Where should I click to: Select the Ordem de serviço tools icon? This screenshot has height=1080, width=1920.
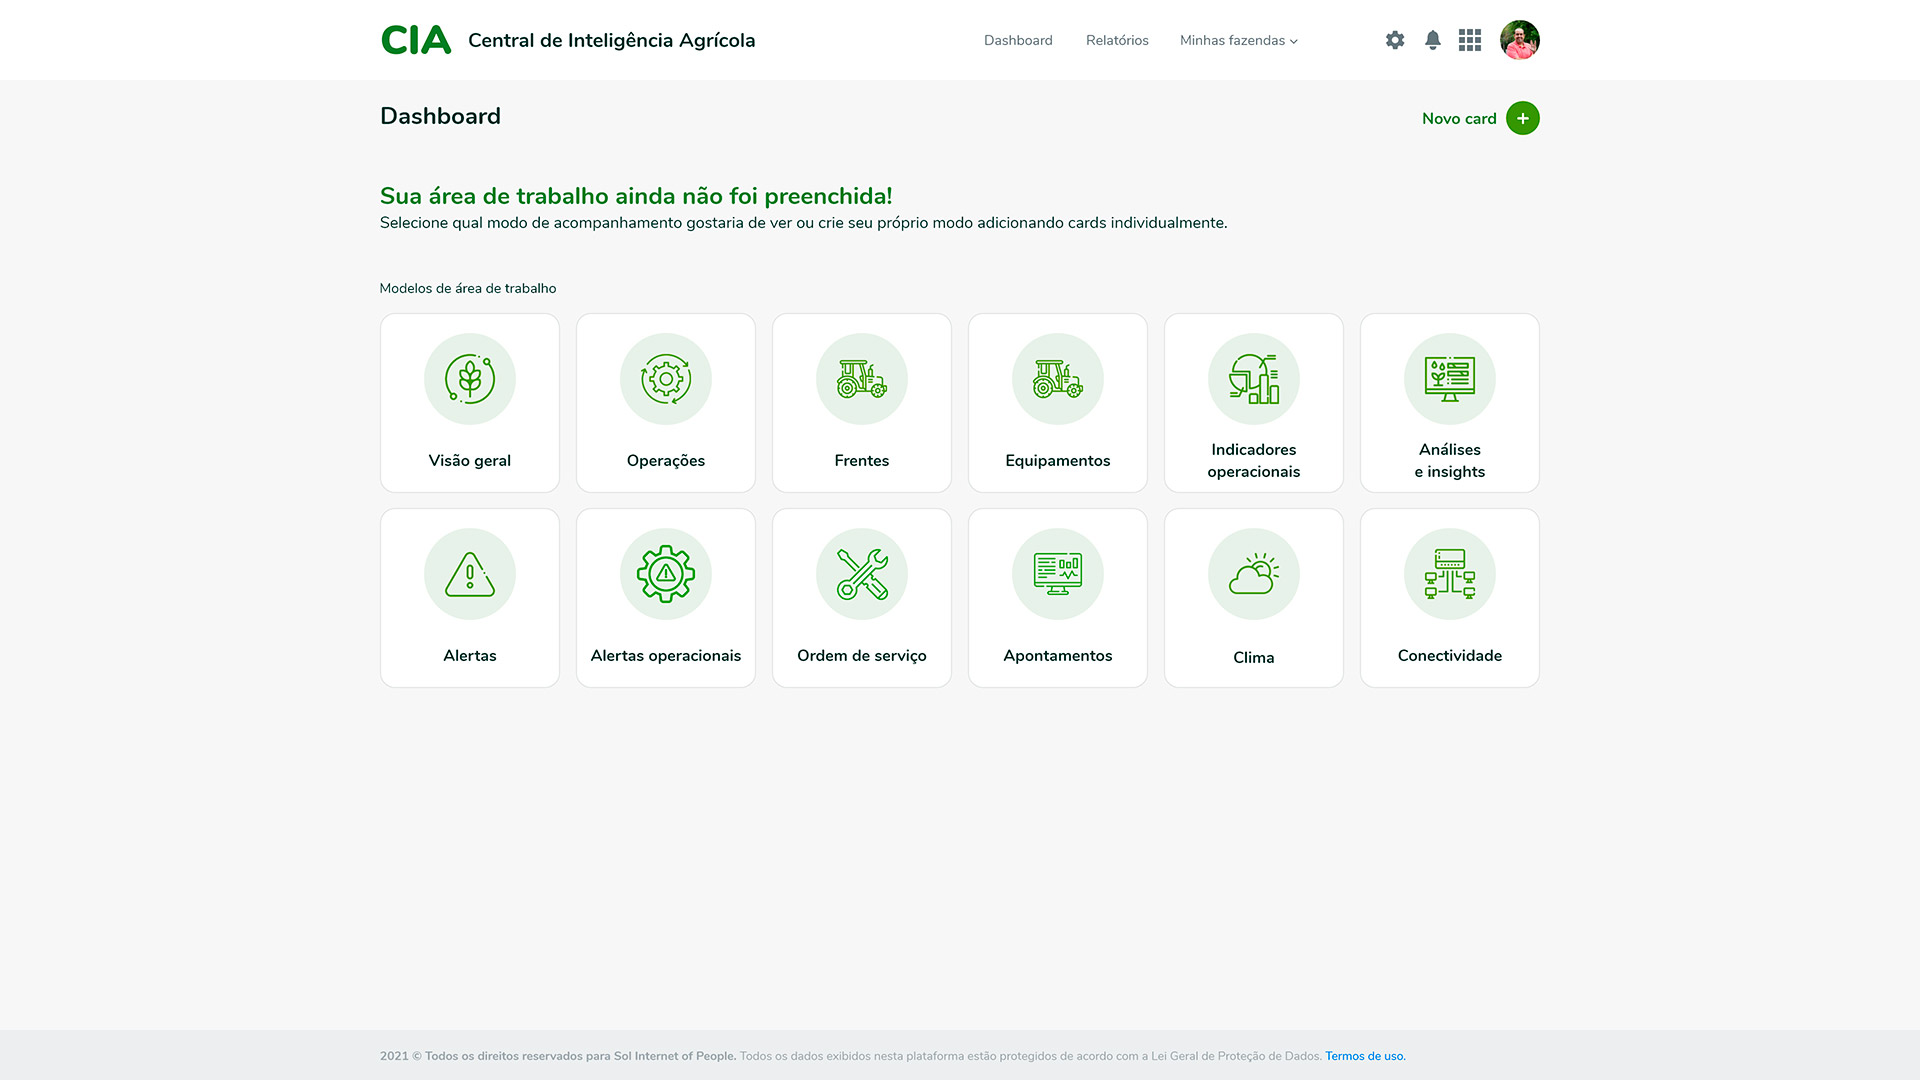tap(861, 574)
